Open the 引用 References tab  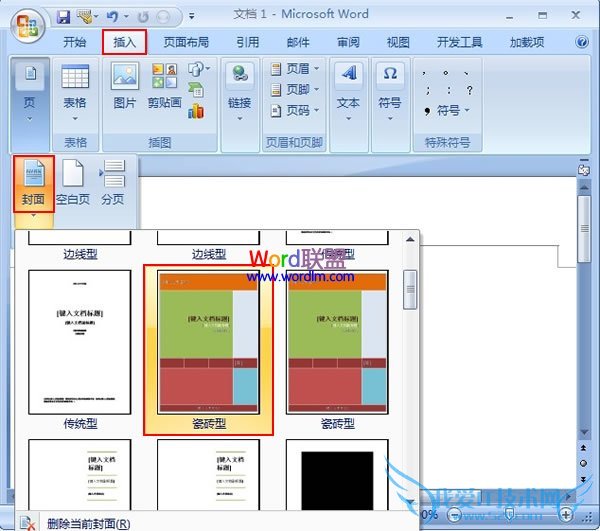click(x=247, y=42)
